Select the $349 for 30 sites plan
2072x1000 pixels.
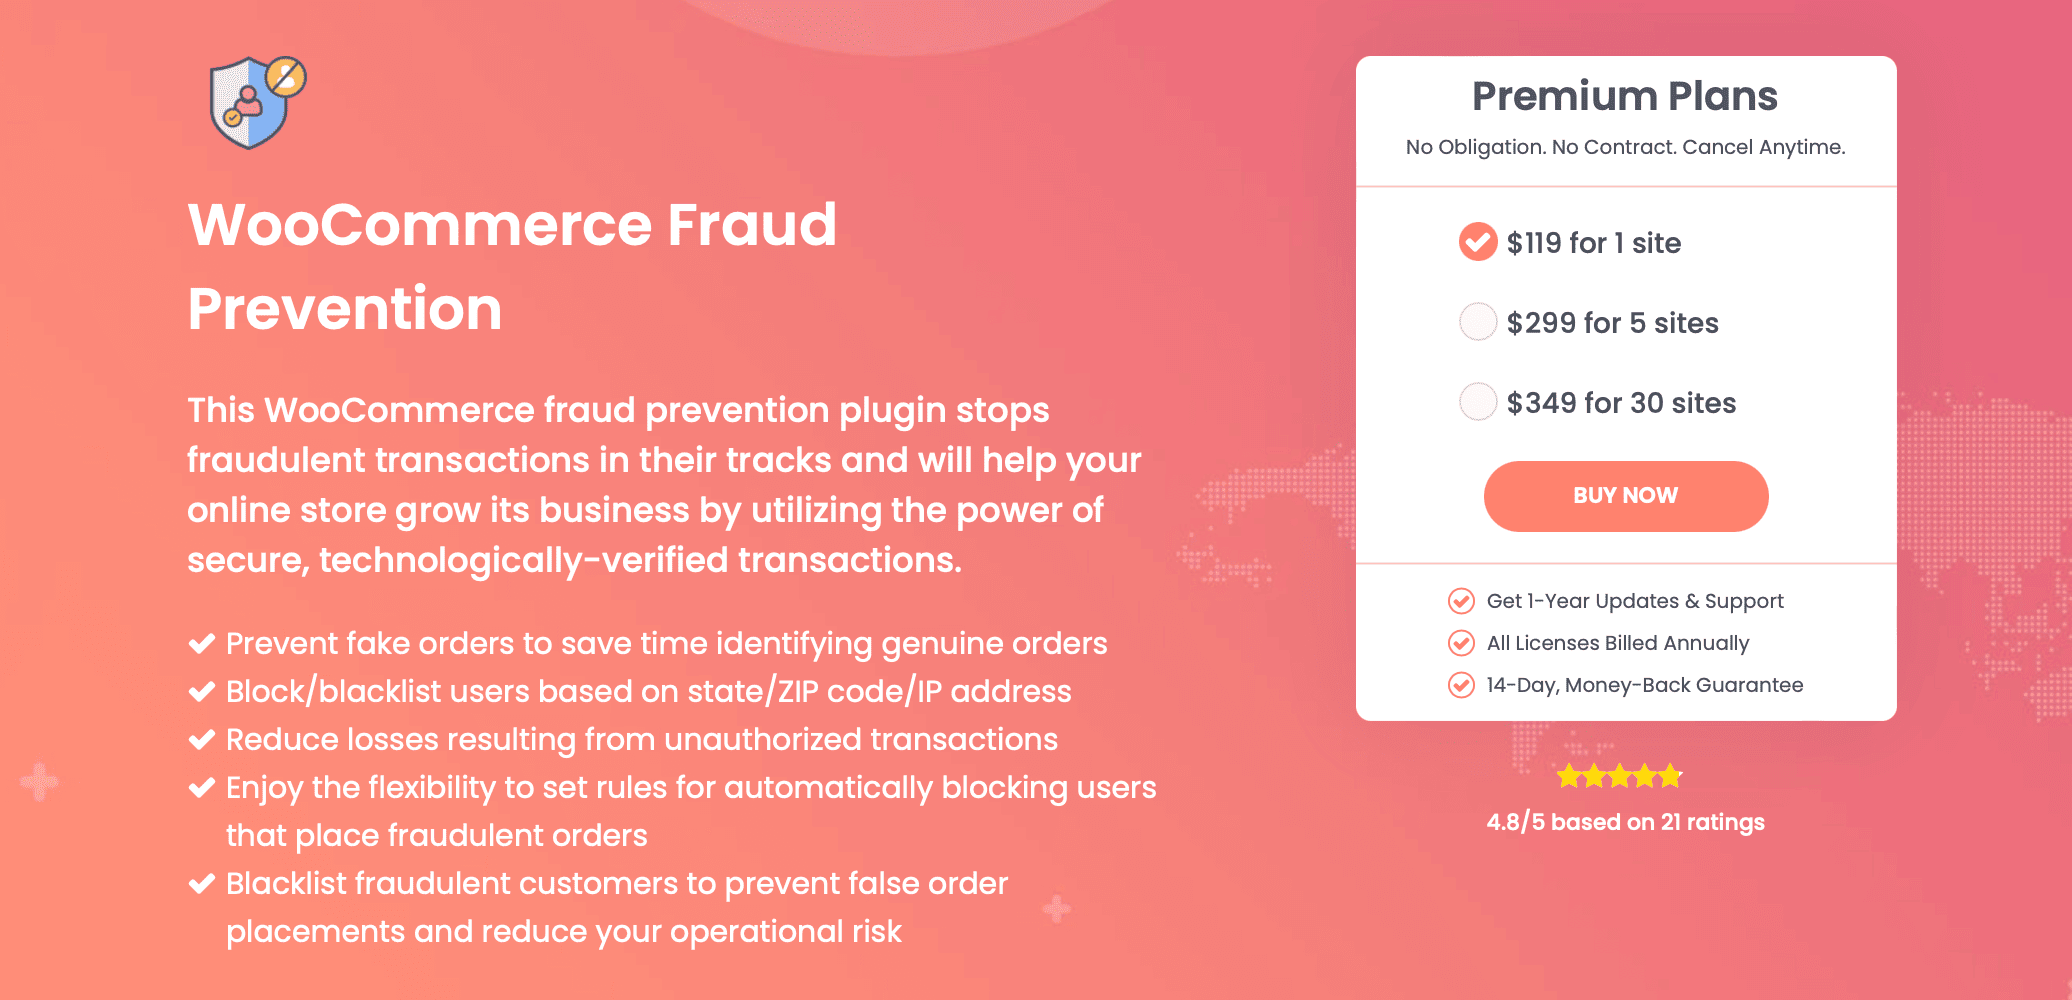1478,402
